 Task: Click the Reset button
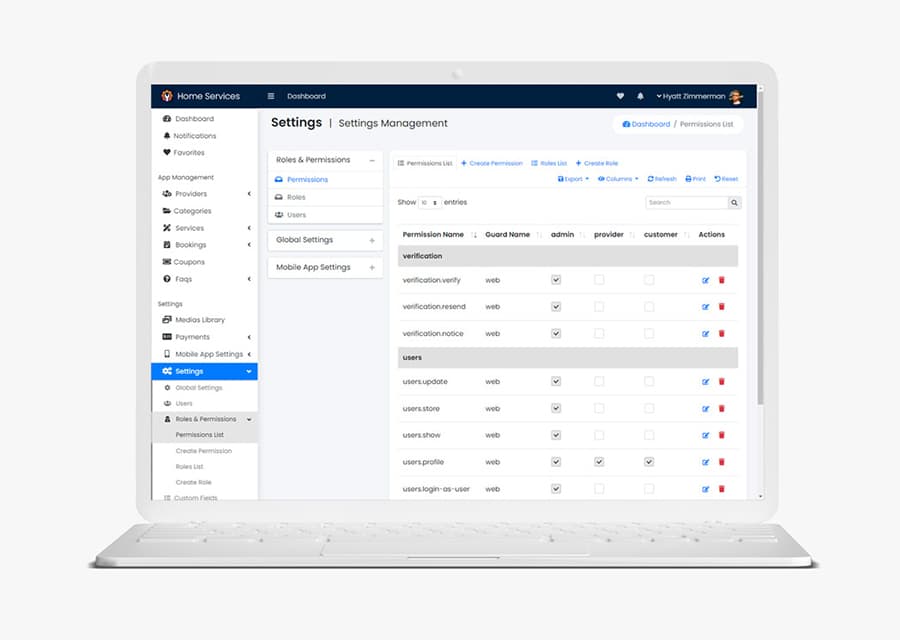[726, 179]
